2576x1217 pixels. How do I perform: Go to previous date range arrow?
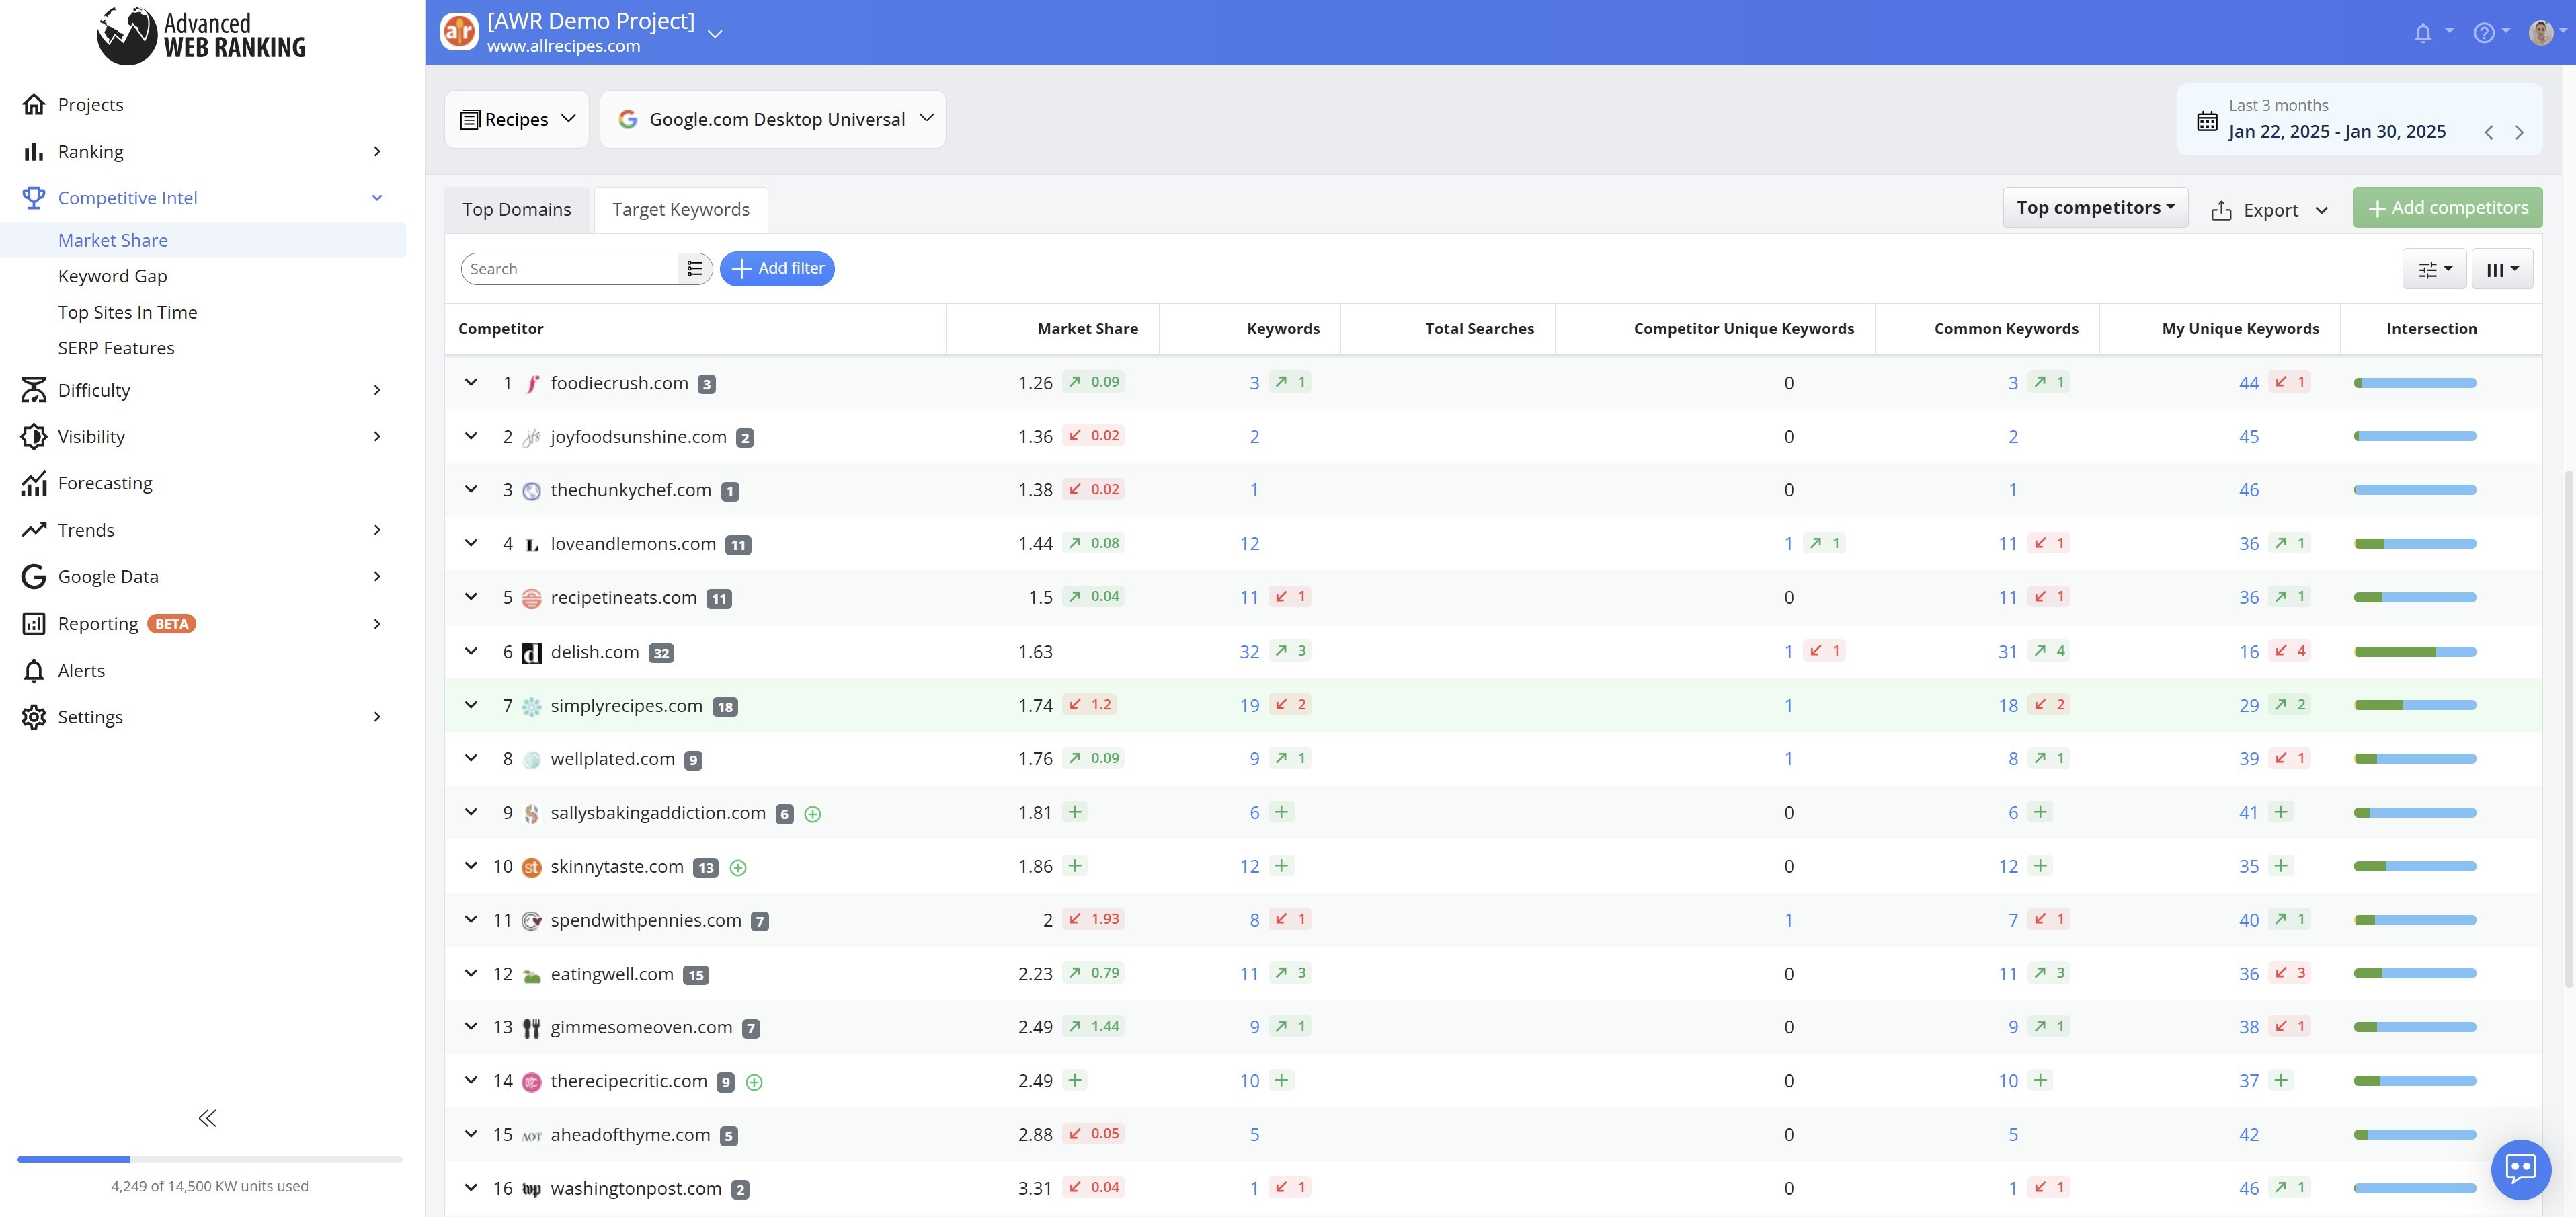2489,132
